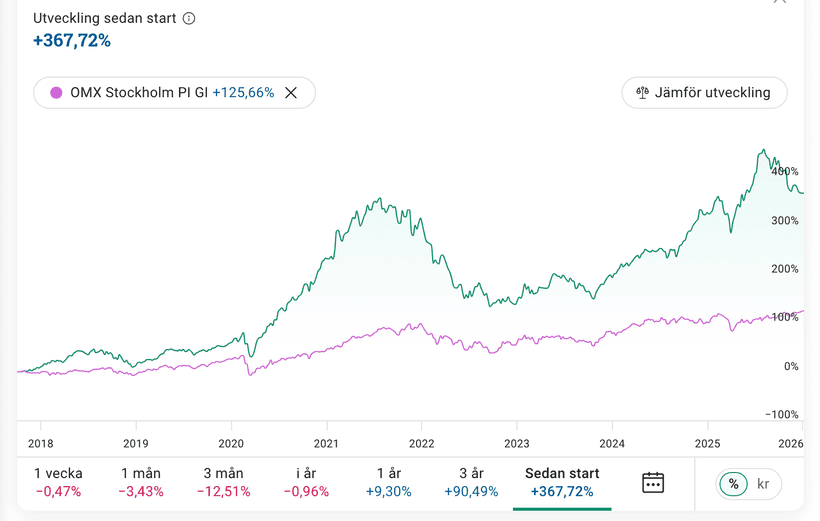The width and height of the screenshot is (820, 521).
Task: Click the purple OMX Stockholm color dot
Action: [x=56, y=93]
